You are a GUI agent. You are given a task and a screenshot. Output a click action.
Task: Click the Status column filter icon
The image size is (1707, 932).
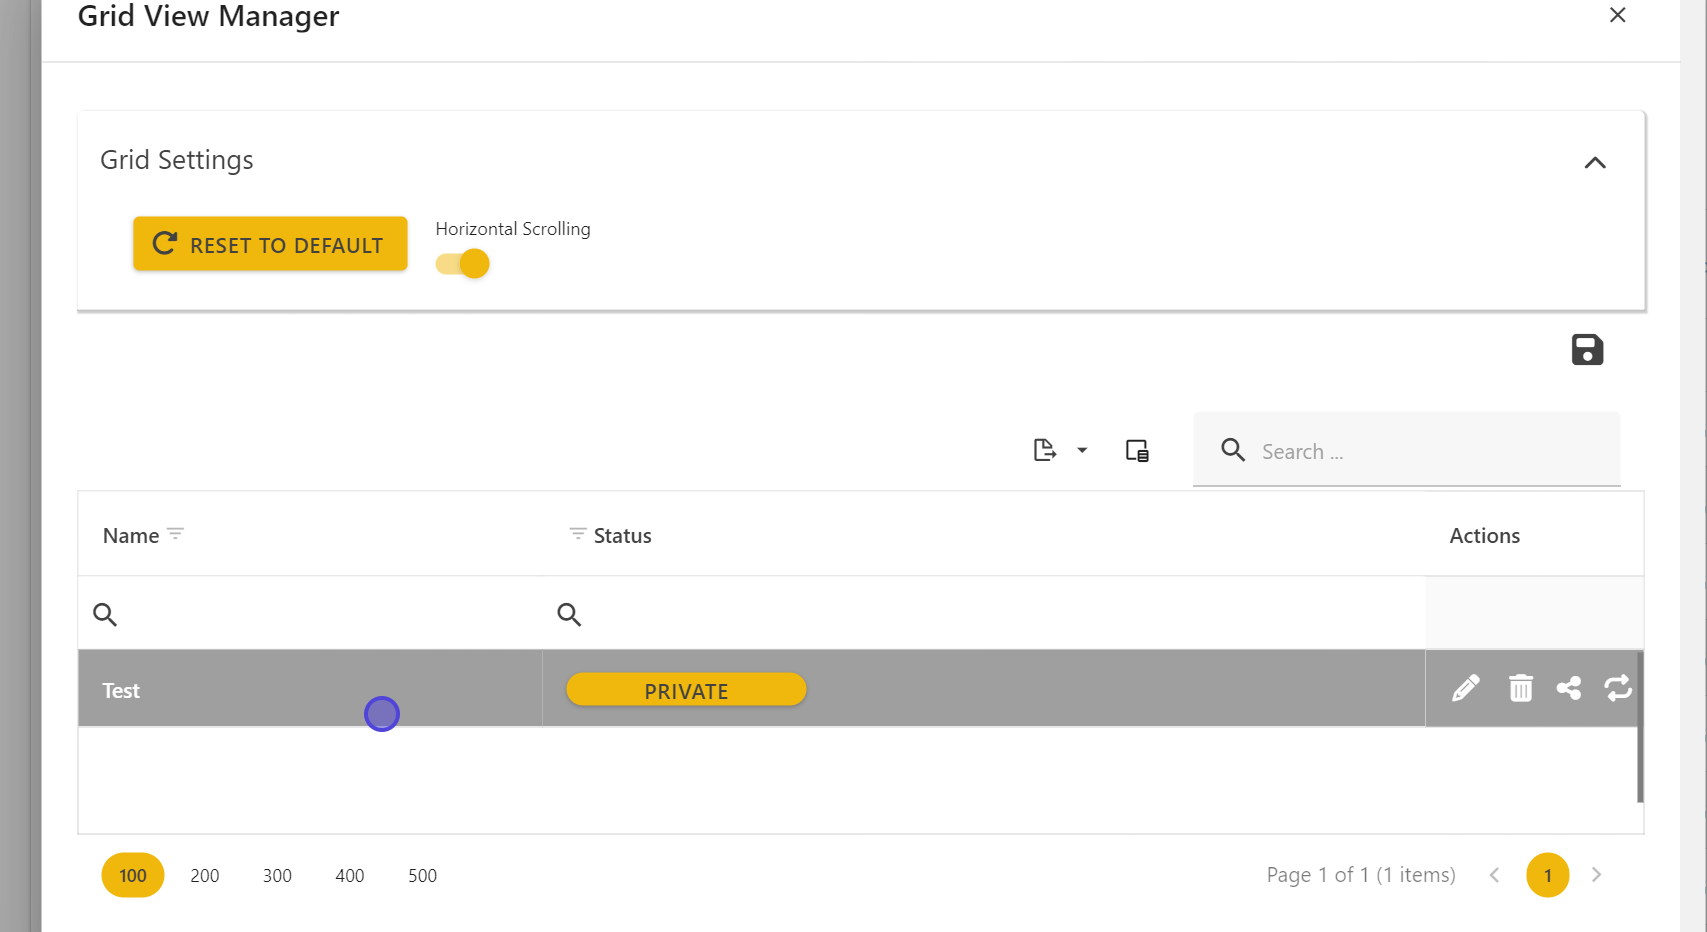(577, 534)
